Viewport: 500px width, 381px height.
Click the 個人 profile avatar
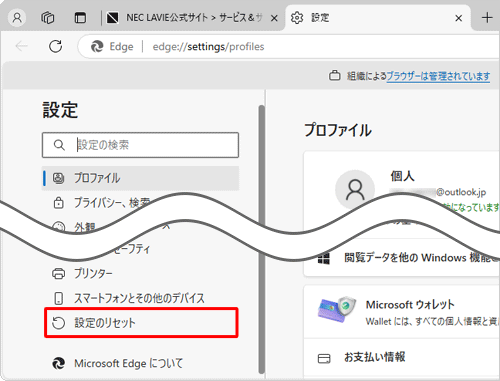[355, 189]
